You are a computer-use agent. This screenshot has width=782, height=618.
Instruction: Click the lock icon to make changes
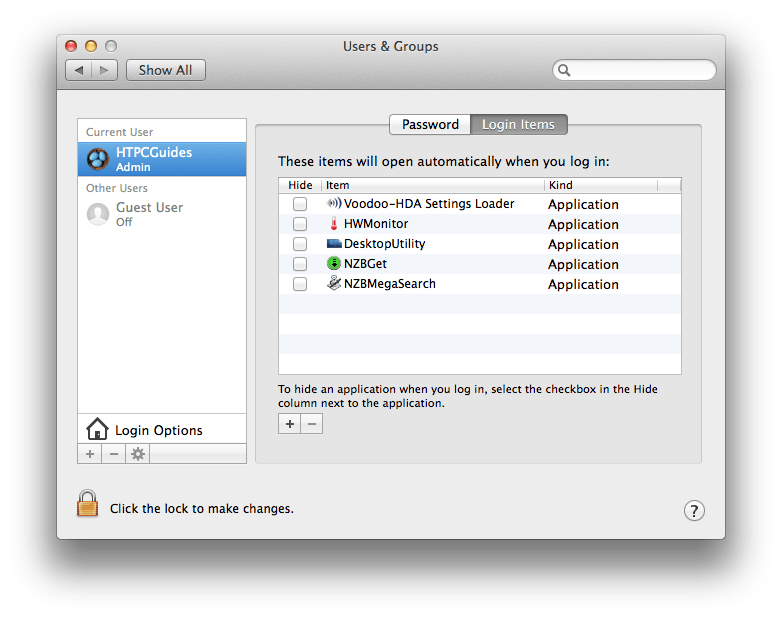click(88, 504)
